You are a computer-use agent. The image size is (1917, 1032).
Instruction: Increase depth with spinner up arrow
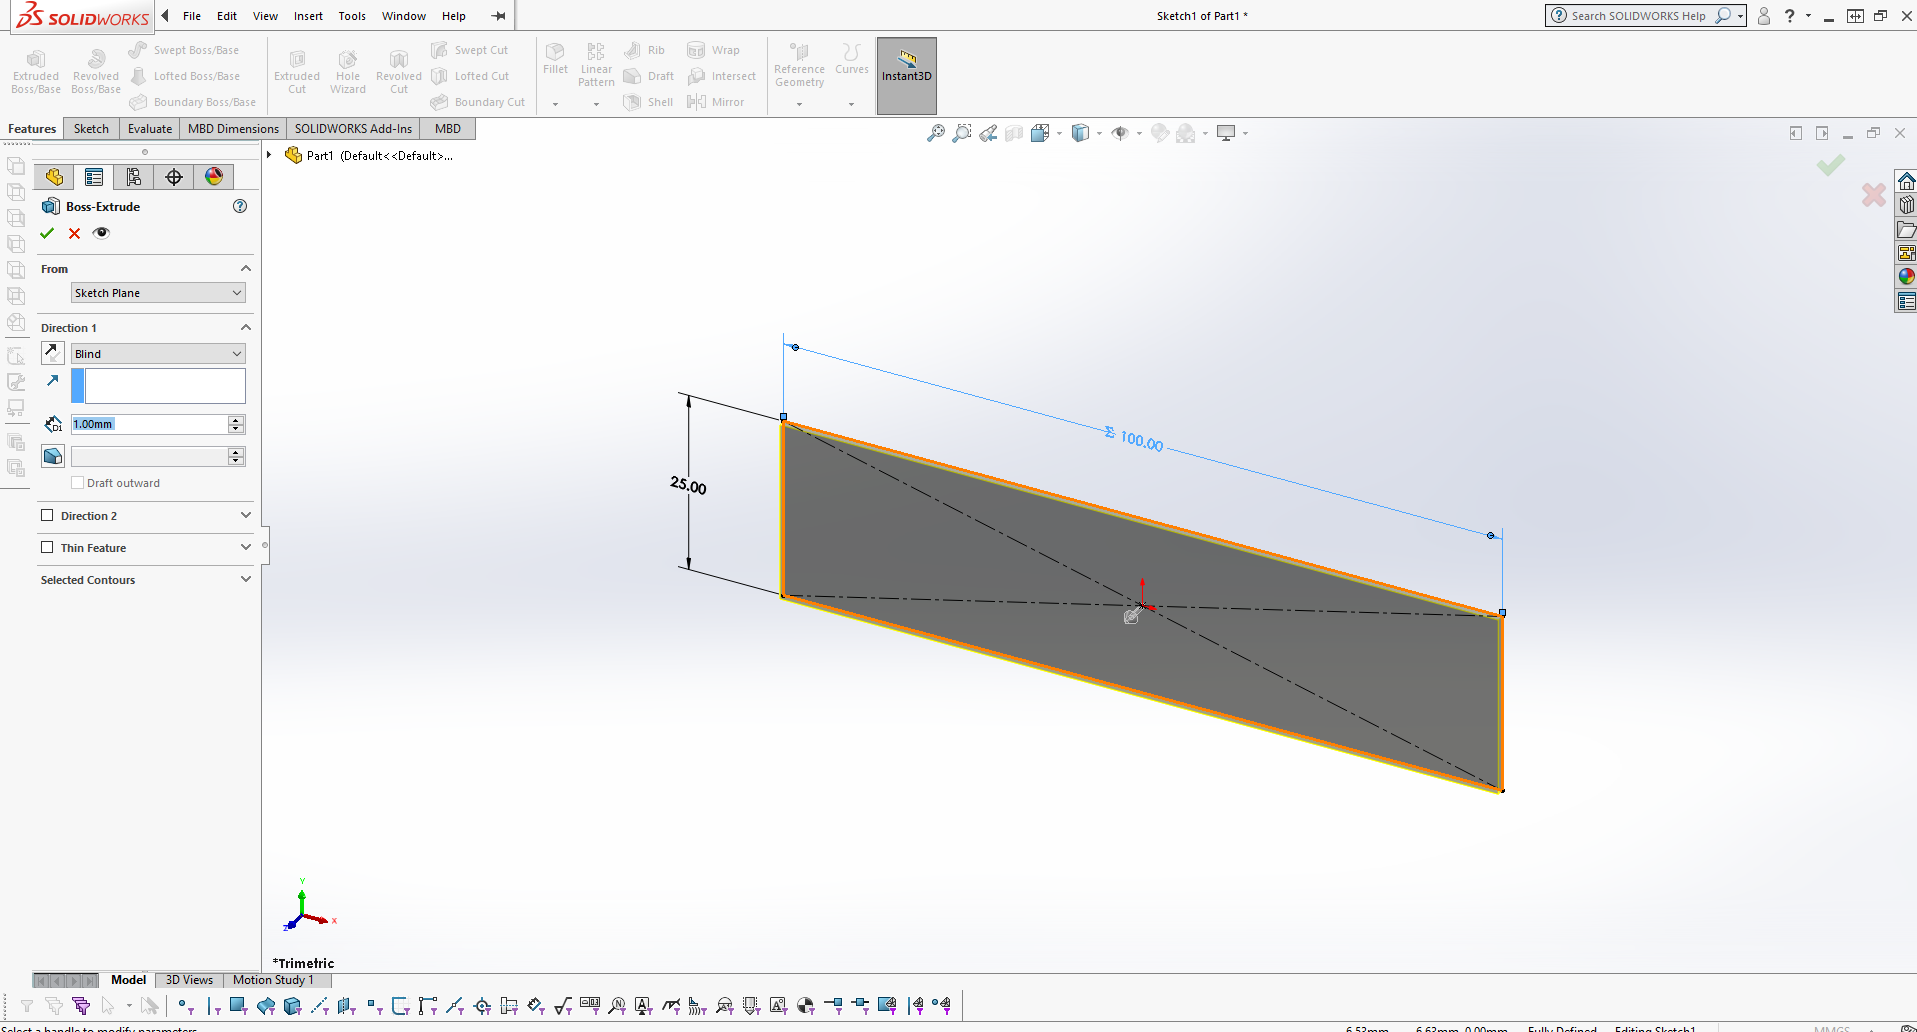point(236,420)
